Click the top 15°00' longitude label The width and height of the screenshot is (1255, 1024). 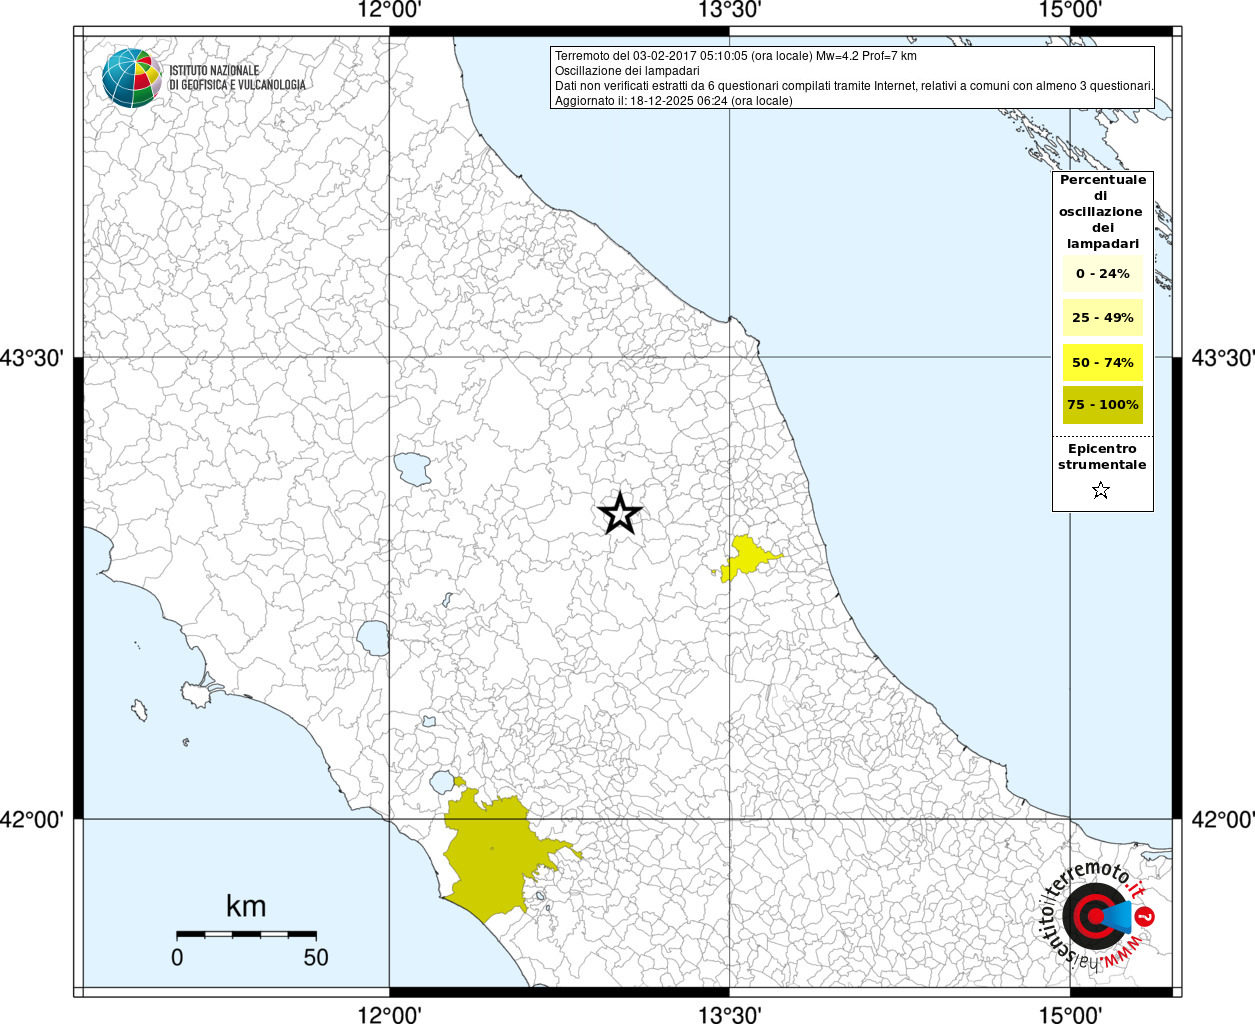coord(1070,10)
